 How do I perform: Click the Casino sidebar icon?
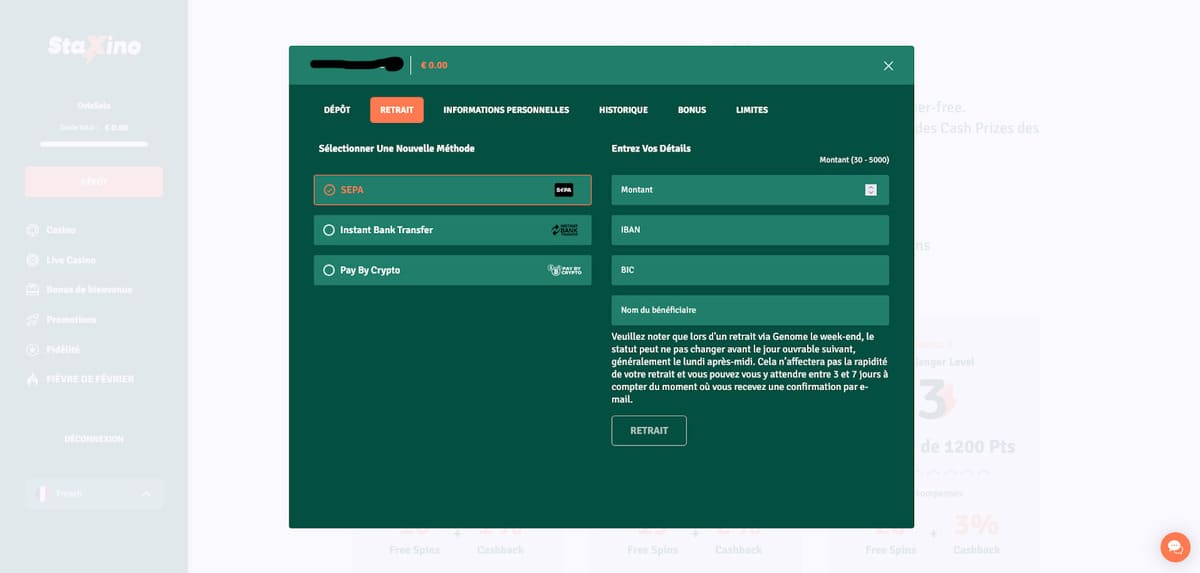pos(32,230)
